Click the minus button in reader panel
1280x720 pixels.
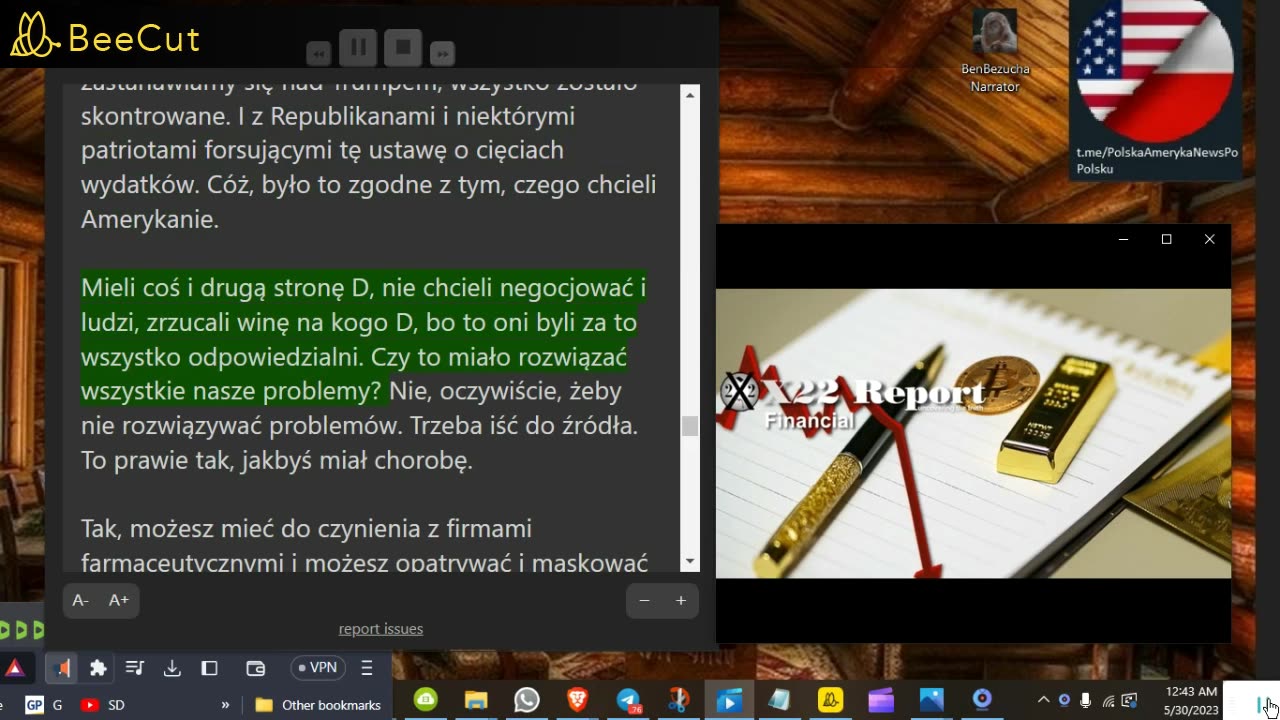pyautogui.click(x=644, y=600)
